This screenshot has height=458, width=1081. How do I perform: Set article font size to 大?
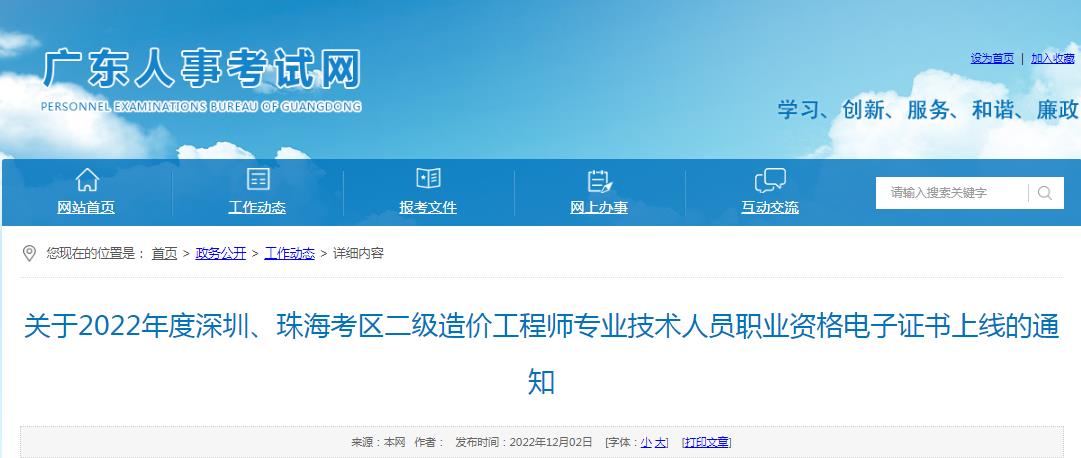tap(660, 442)
